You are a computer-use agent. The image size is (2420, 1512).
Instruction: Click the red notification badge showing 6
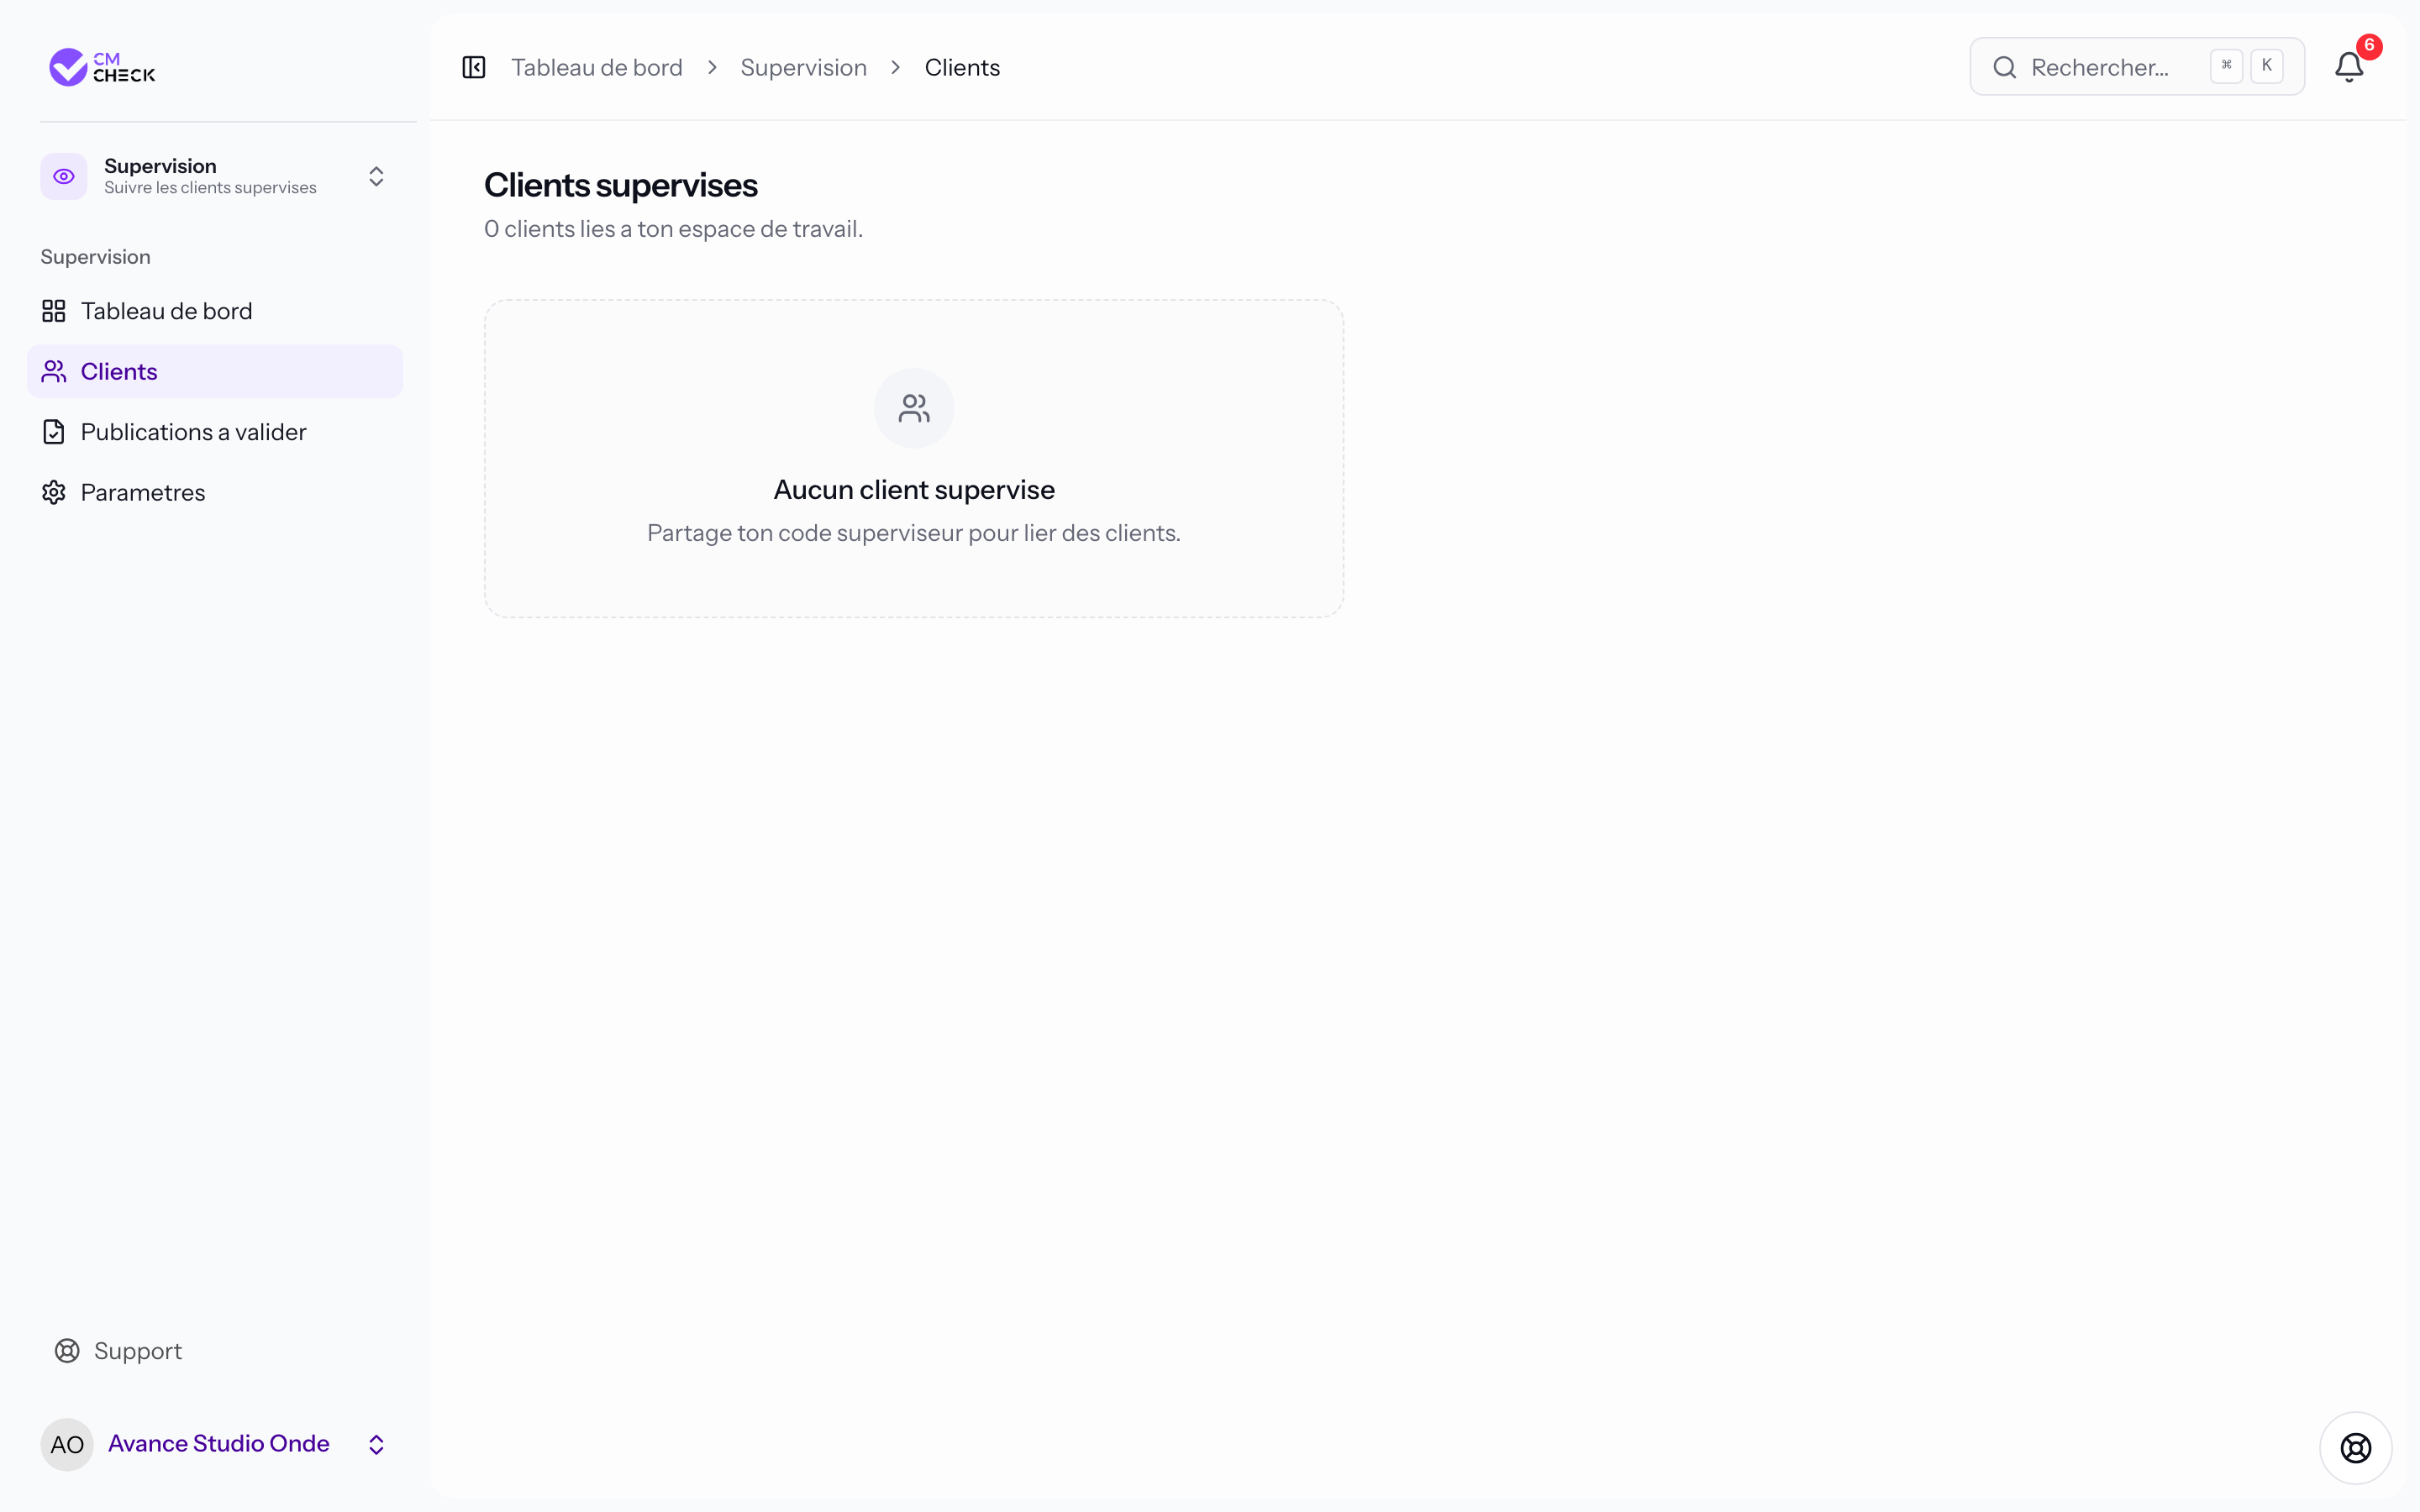coord(2369,46)
